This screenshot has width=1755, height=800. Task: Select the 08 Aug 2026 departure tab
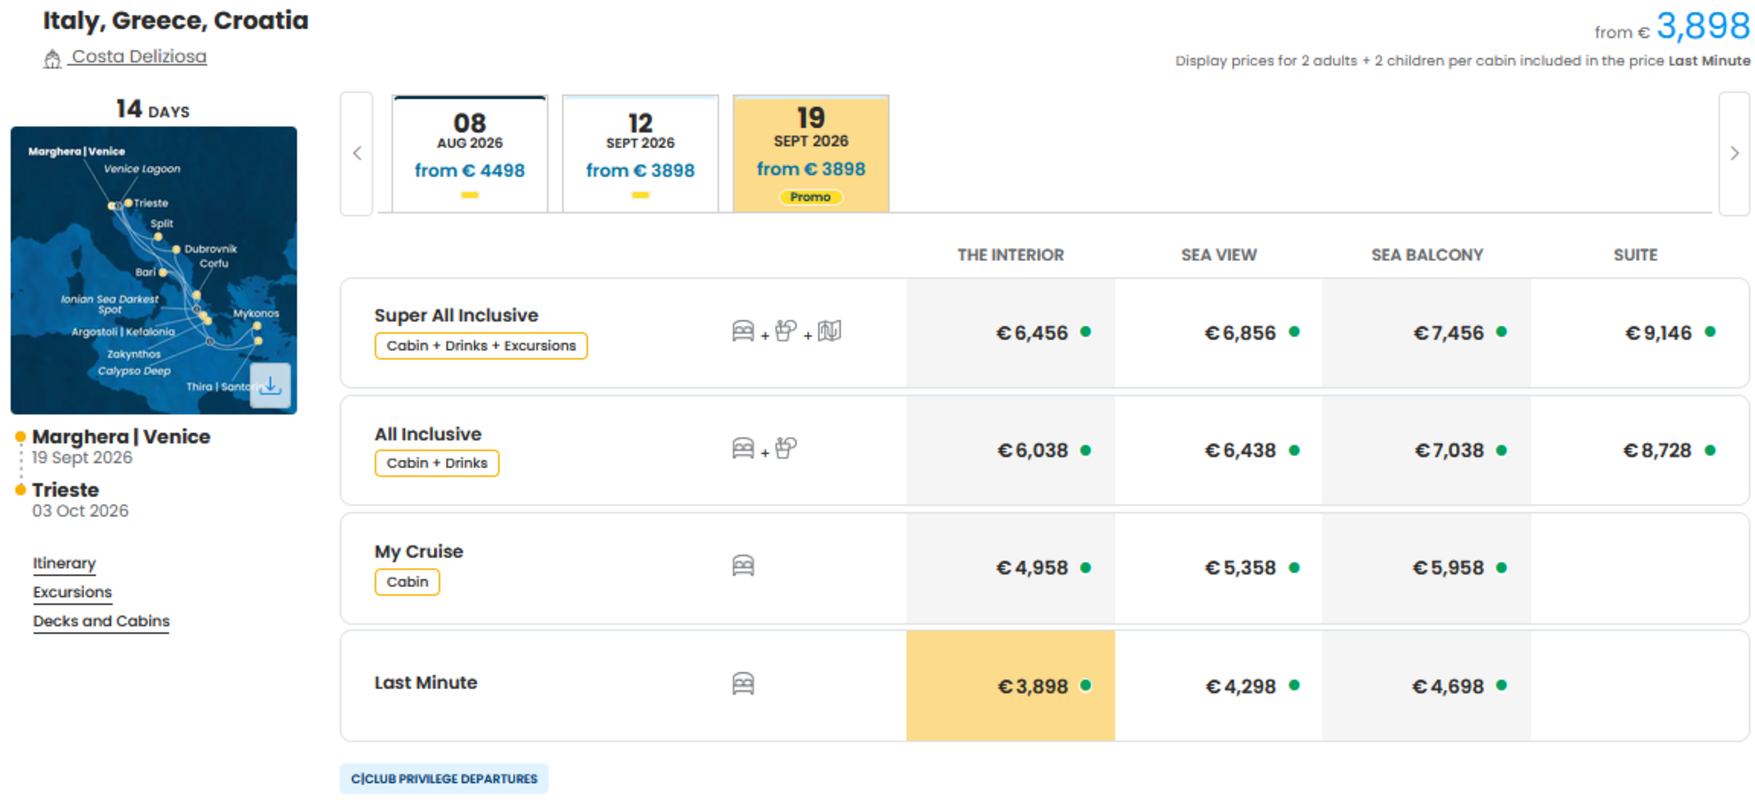tap(470, 154)
